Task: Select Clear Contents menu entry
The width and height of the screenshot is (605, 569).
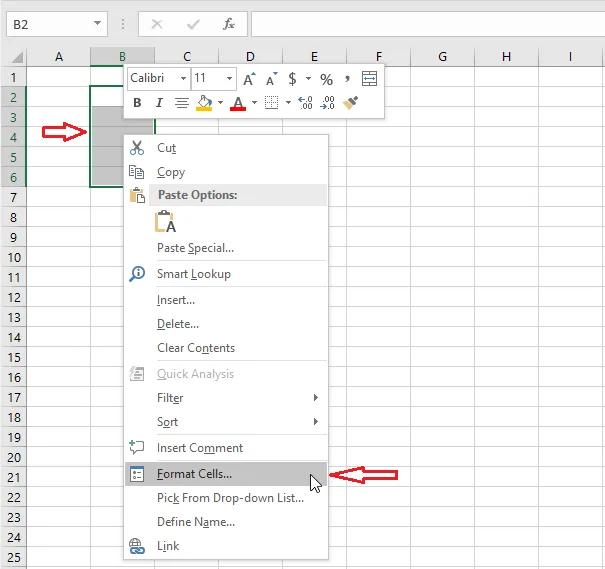Action: click(226, 348)
